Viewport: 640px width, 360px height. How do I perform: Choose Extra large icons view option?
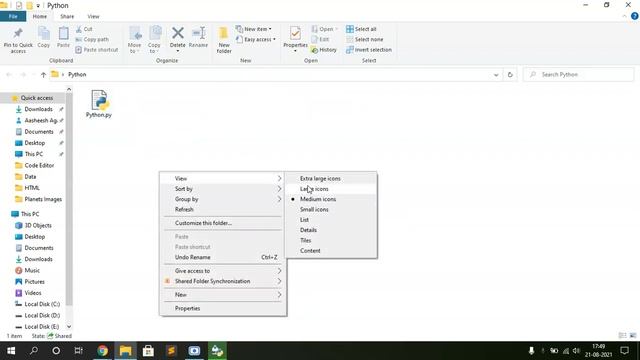[x=331, y=178]
